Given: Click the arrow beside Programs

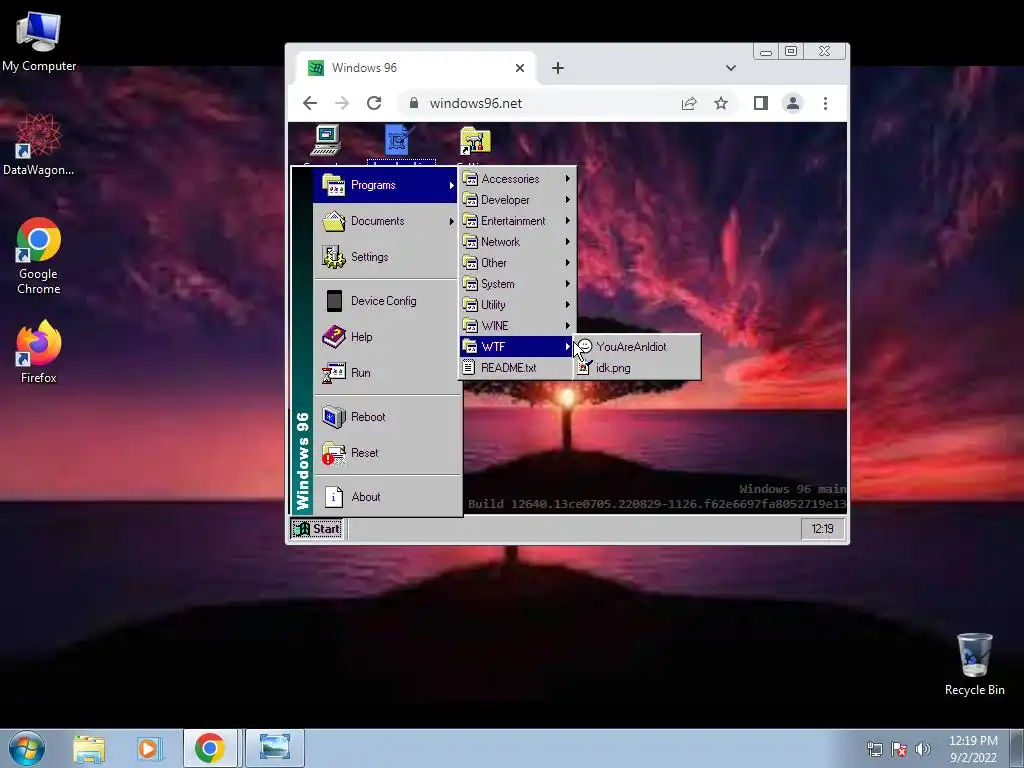Looking at the screenshot, I should pos(451,185).
